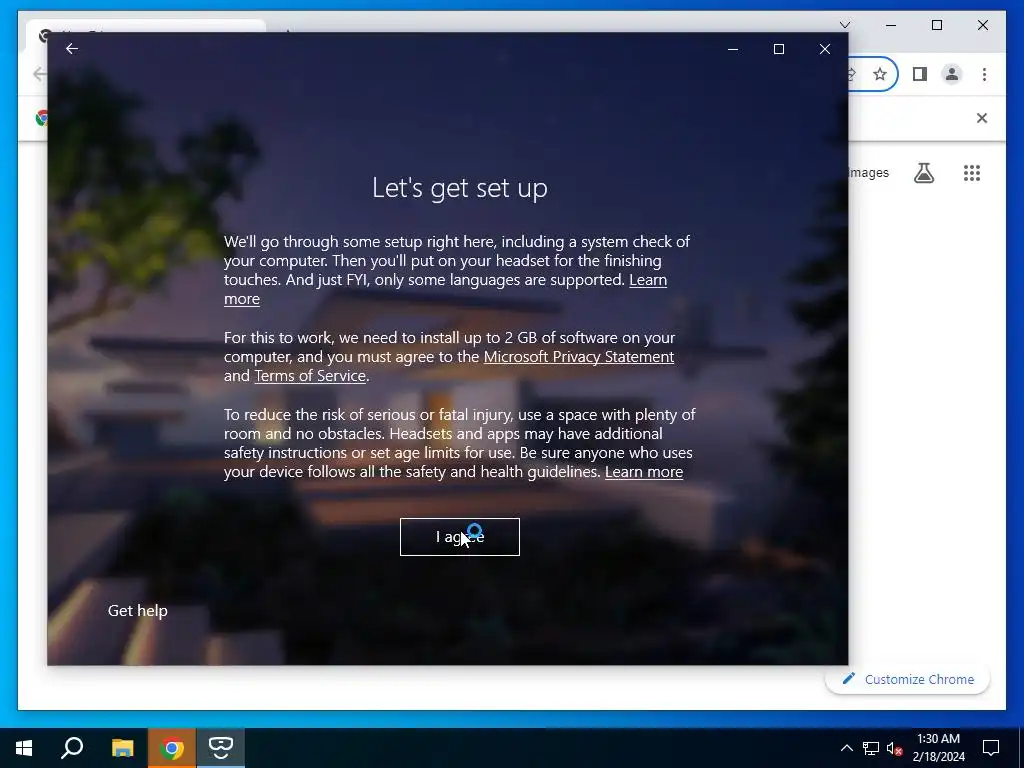Minimize the Chrome window

pos(891,25)
